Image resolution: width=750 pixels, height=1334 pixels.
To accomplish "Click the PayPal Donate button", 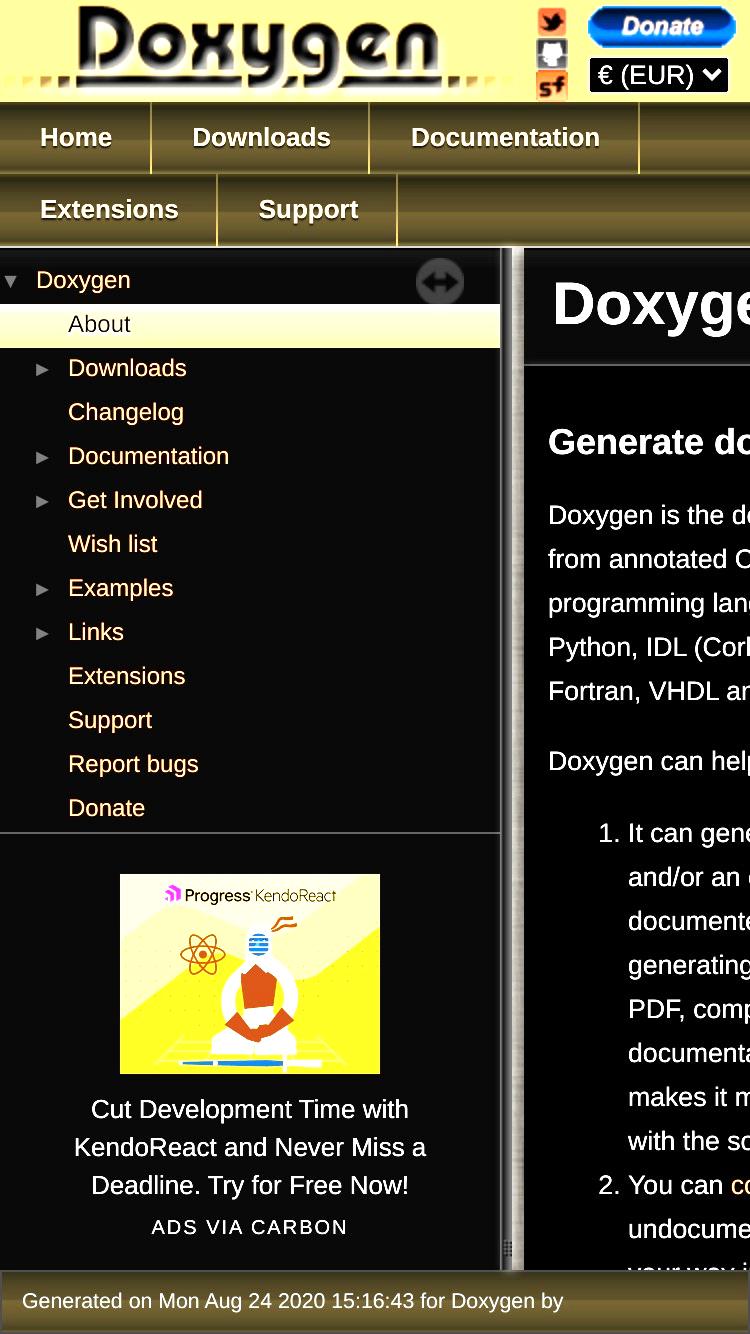I will (x=661, y=27).
